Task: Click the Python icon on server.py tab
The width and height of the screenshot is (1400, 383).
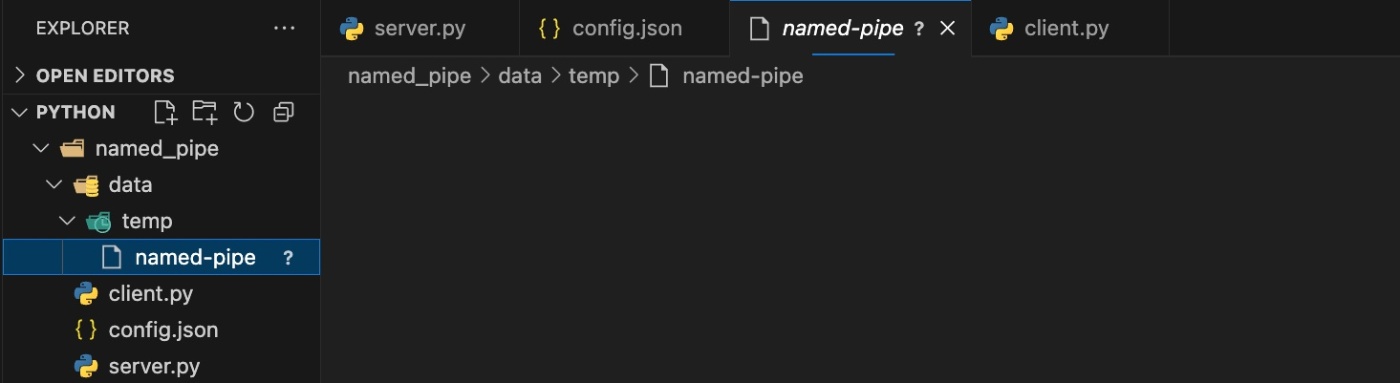Action: 352,28
